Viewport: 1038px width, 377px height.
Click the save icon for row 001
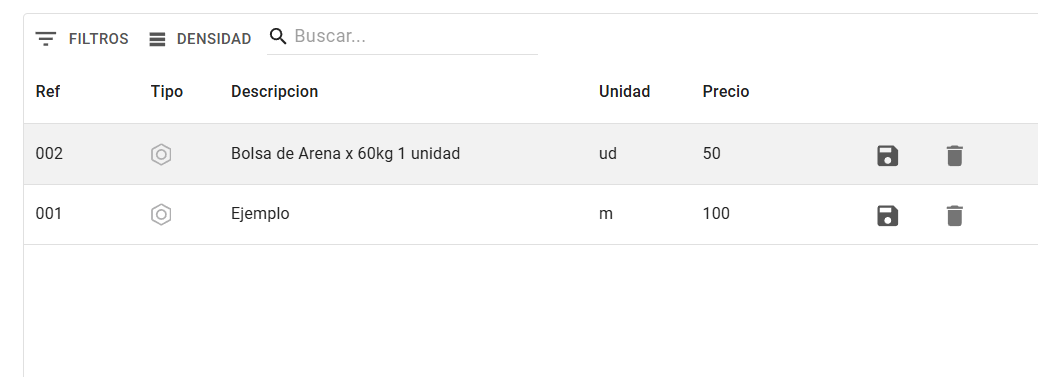pos(887,216)
